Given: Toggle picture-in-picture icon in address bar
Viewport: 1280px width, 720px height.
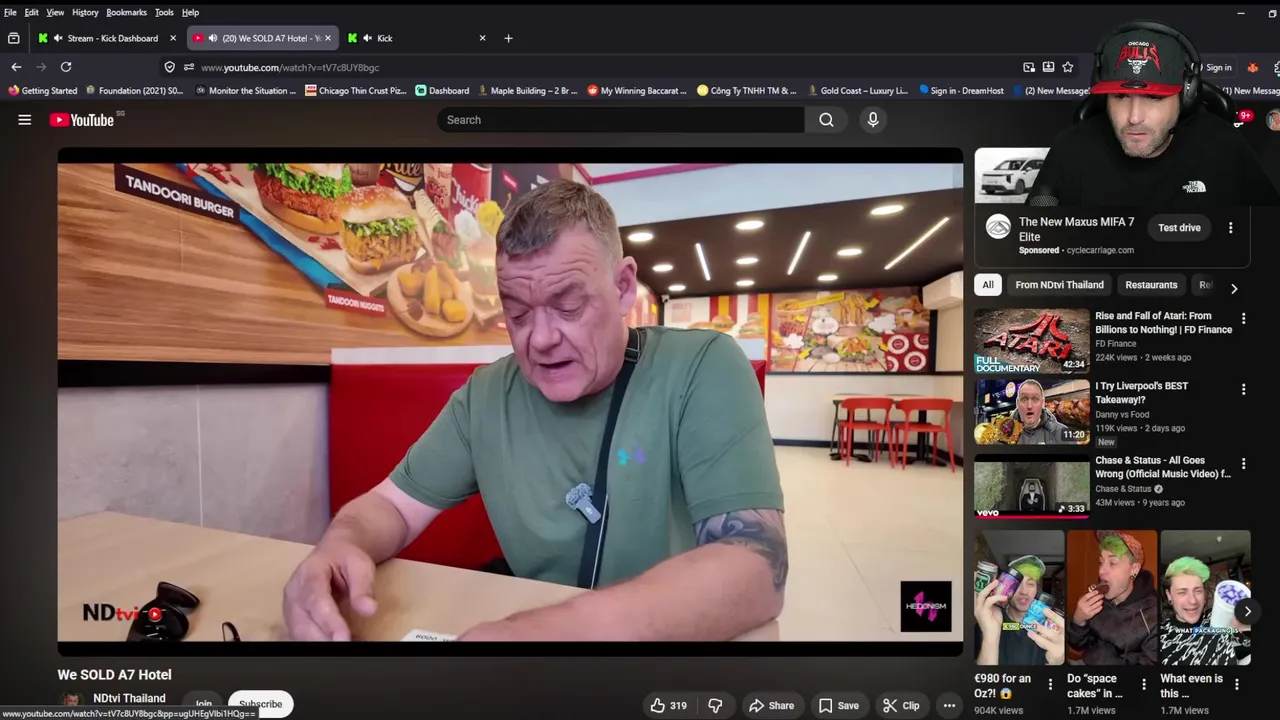Looking at the screenshot, I should click(x=1029, y=67).
